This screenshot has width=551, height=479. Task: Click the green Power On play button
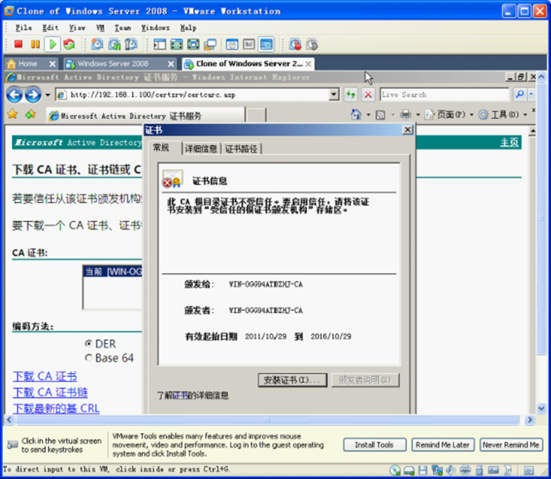click(x=53, y=44)
